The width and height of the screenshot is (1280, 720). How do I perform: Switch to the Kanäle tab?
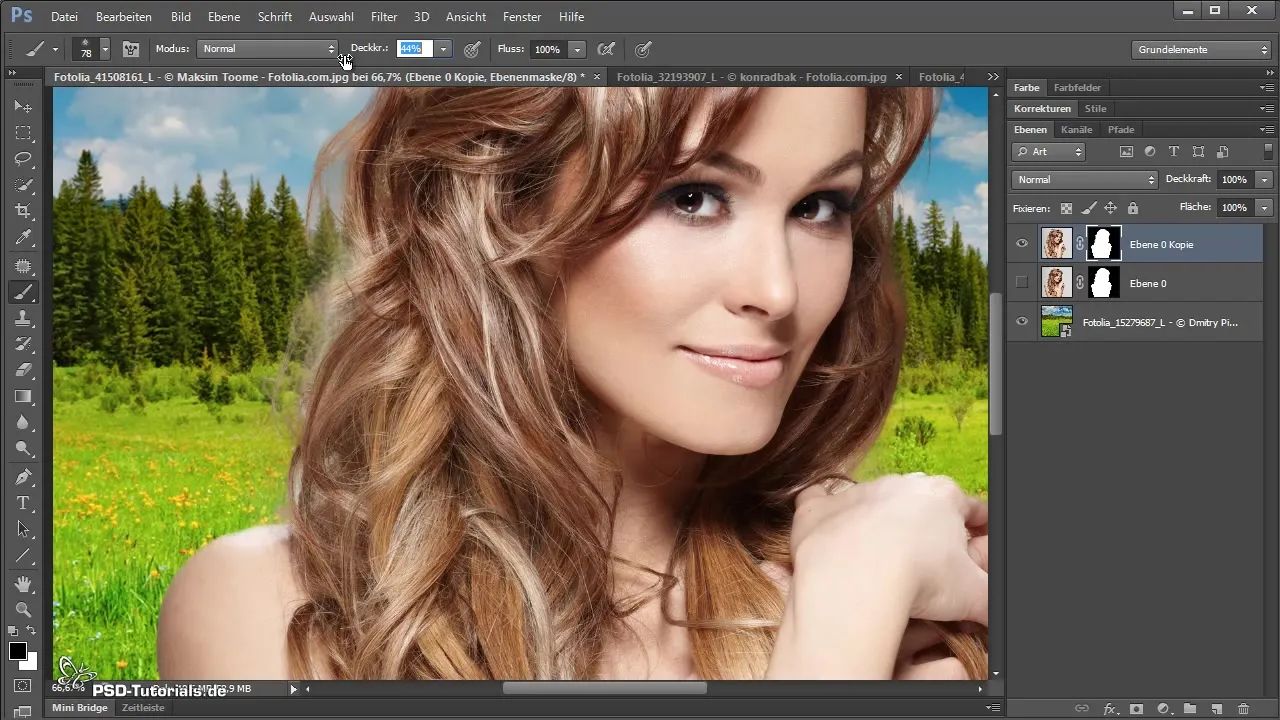[x=1076, y=130]
